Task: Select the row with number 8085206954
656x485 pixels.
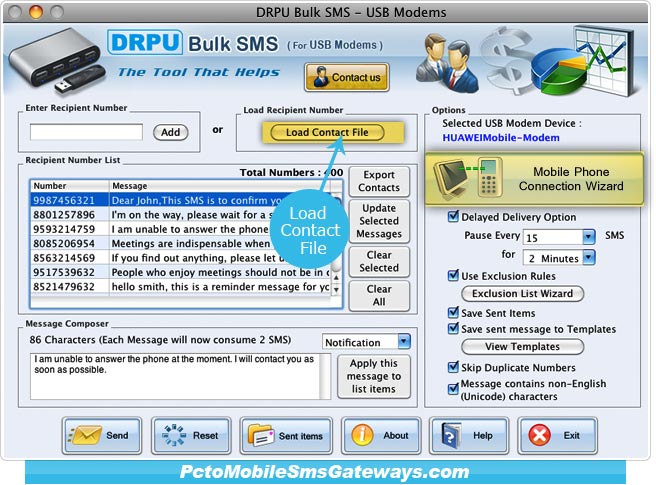Action: point(180,243)
